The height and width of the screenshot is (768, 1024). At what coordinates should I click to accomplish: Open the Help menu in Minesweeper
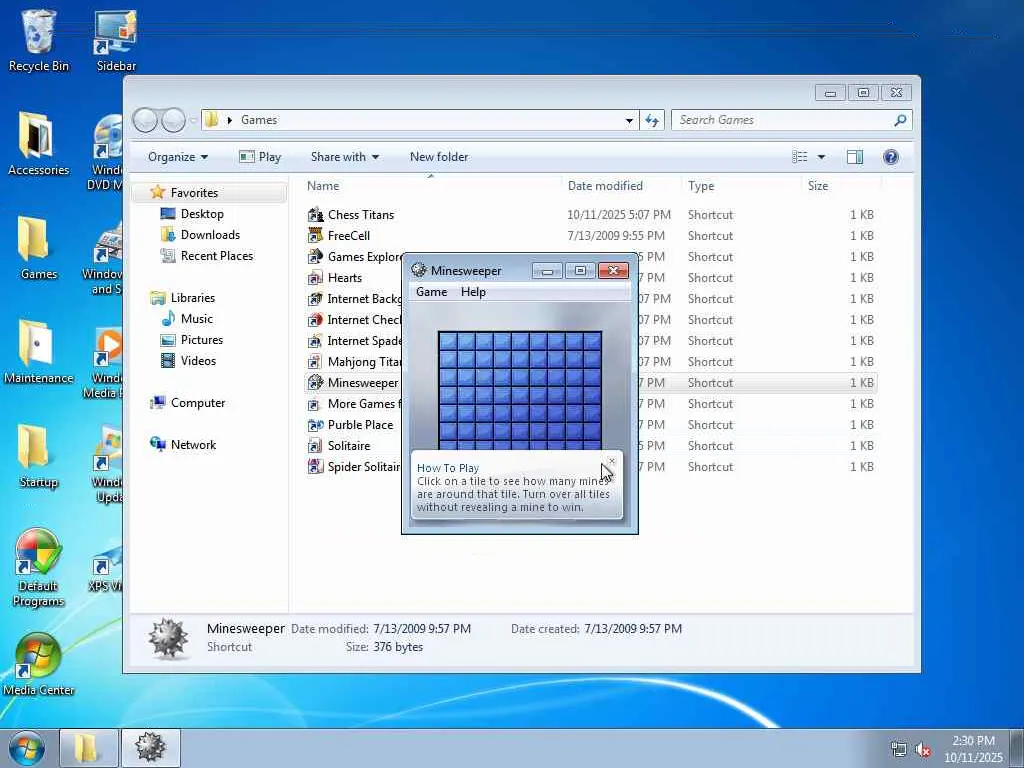click(x=473, y=292)
